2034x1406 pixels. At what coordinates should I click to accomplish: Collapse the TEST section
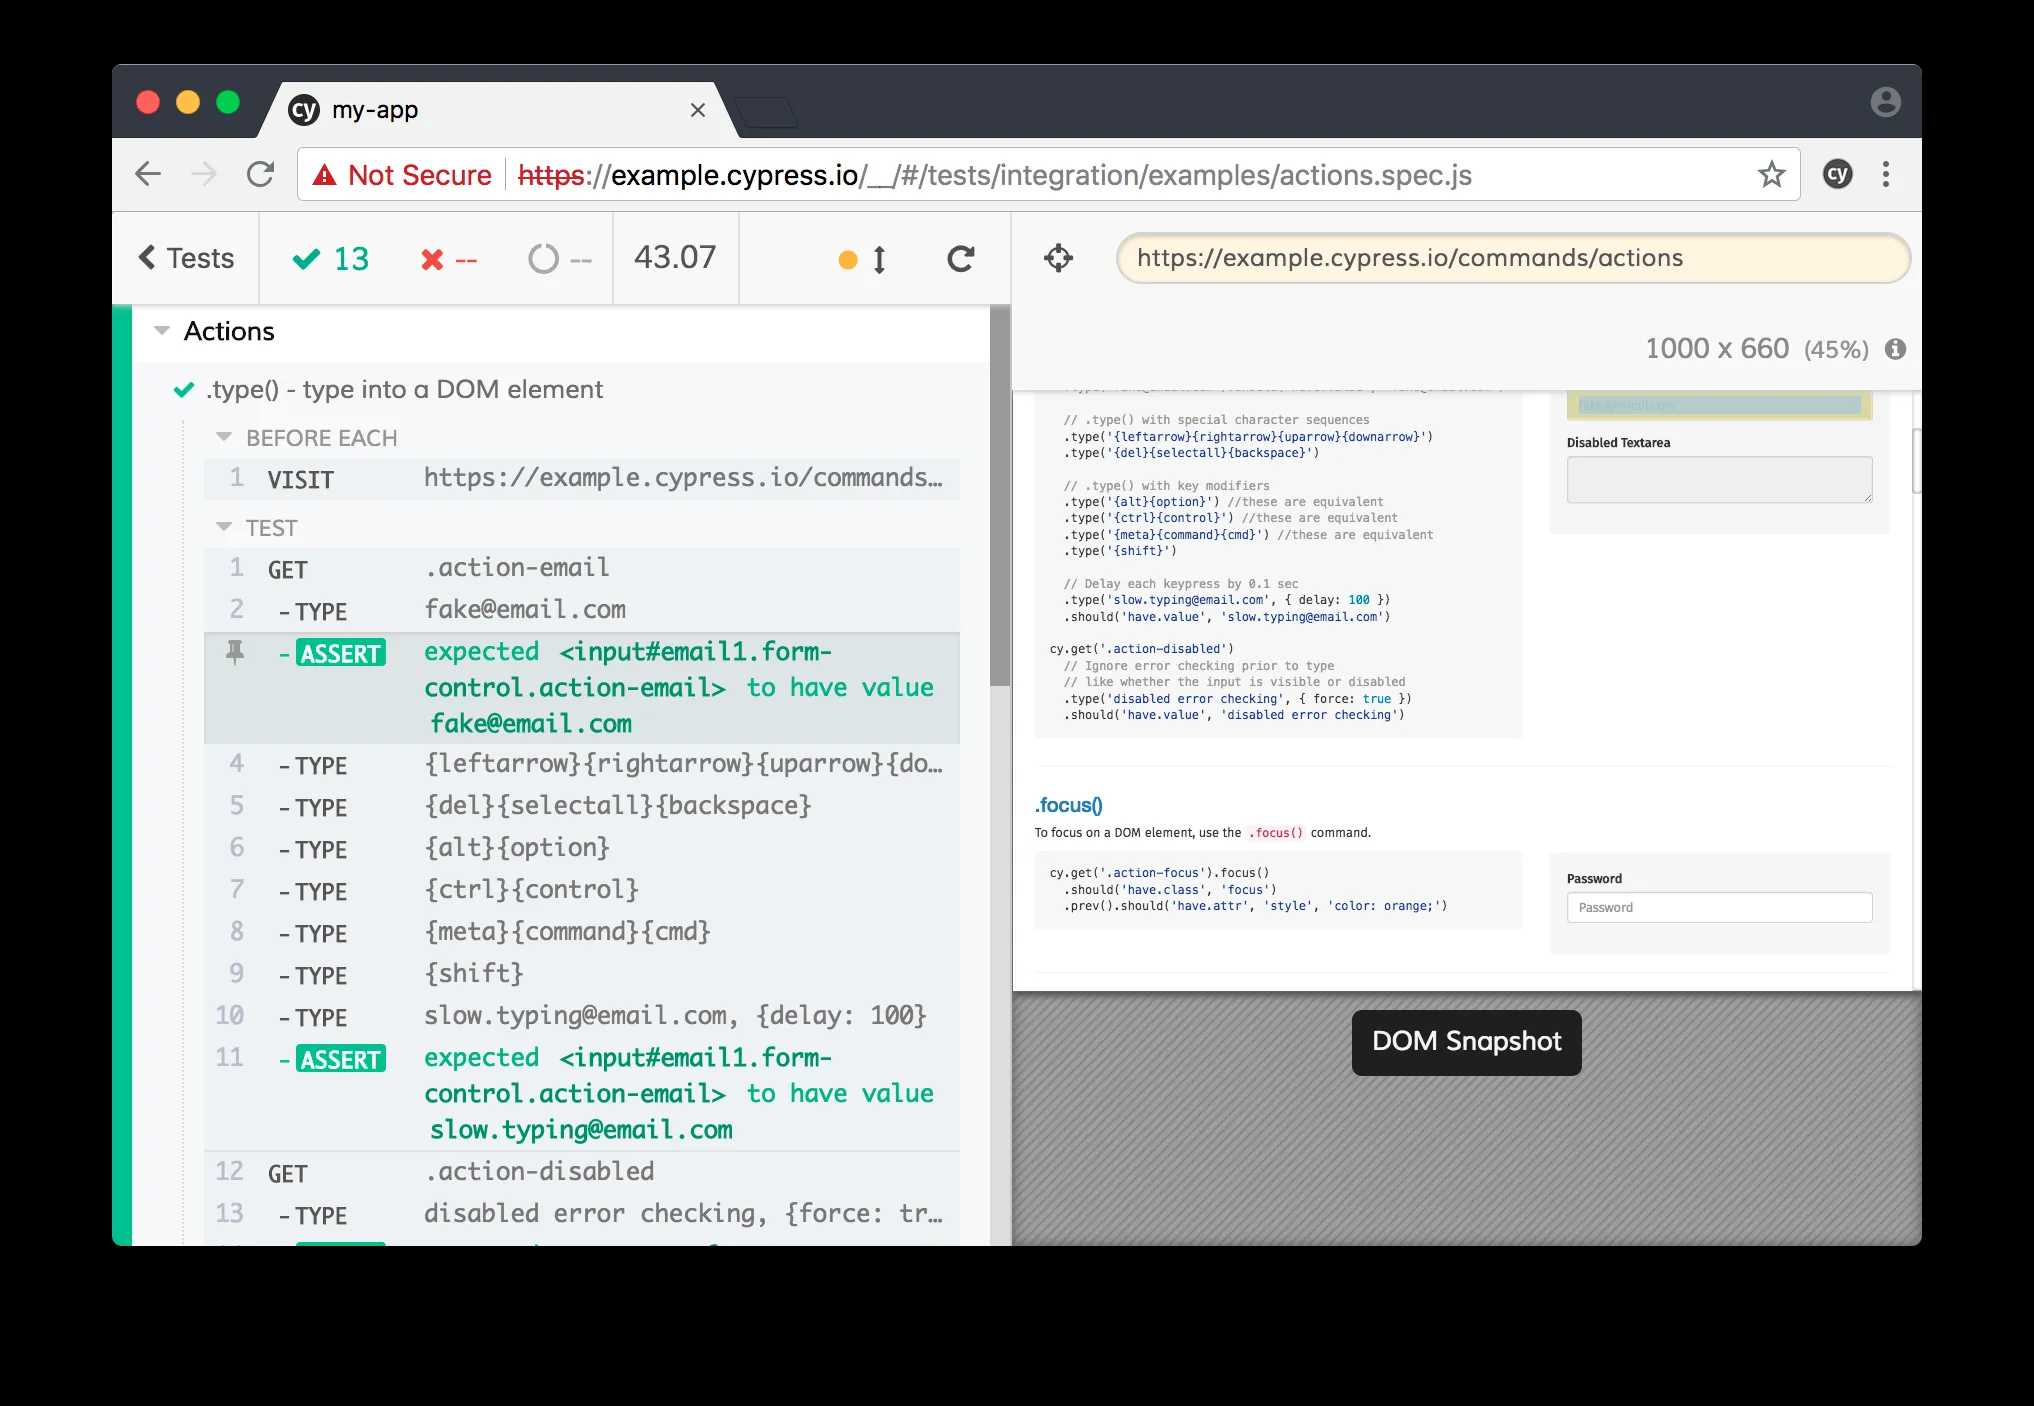tap(224, 527)
